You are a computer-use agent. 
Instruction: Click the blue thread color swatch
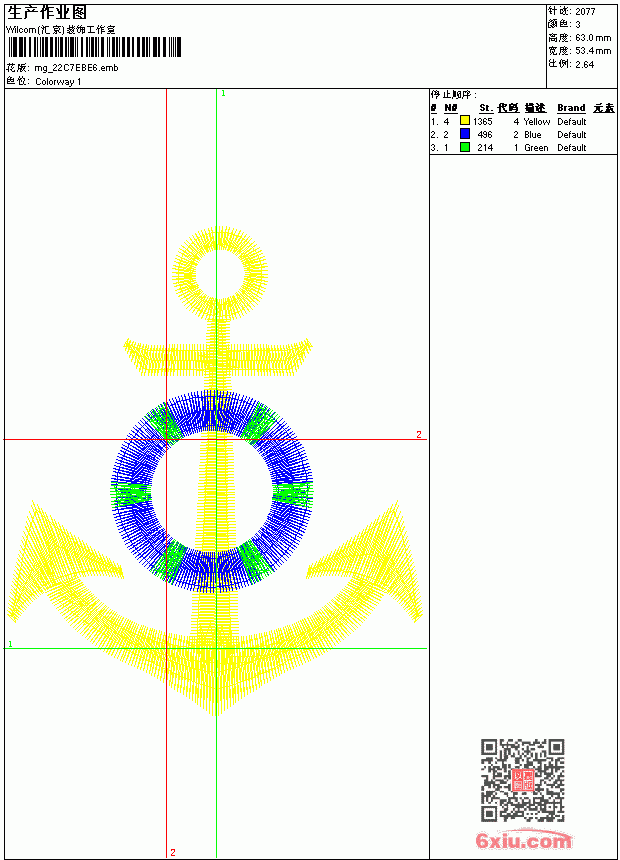[465, 134]
